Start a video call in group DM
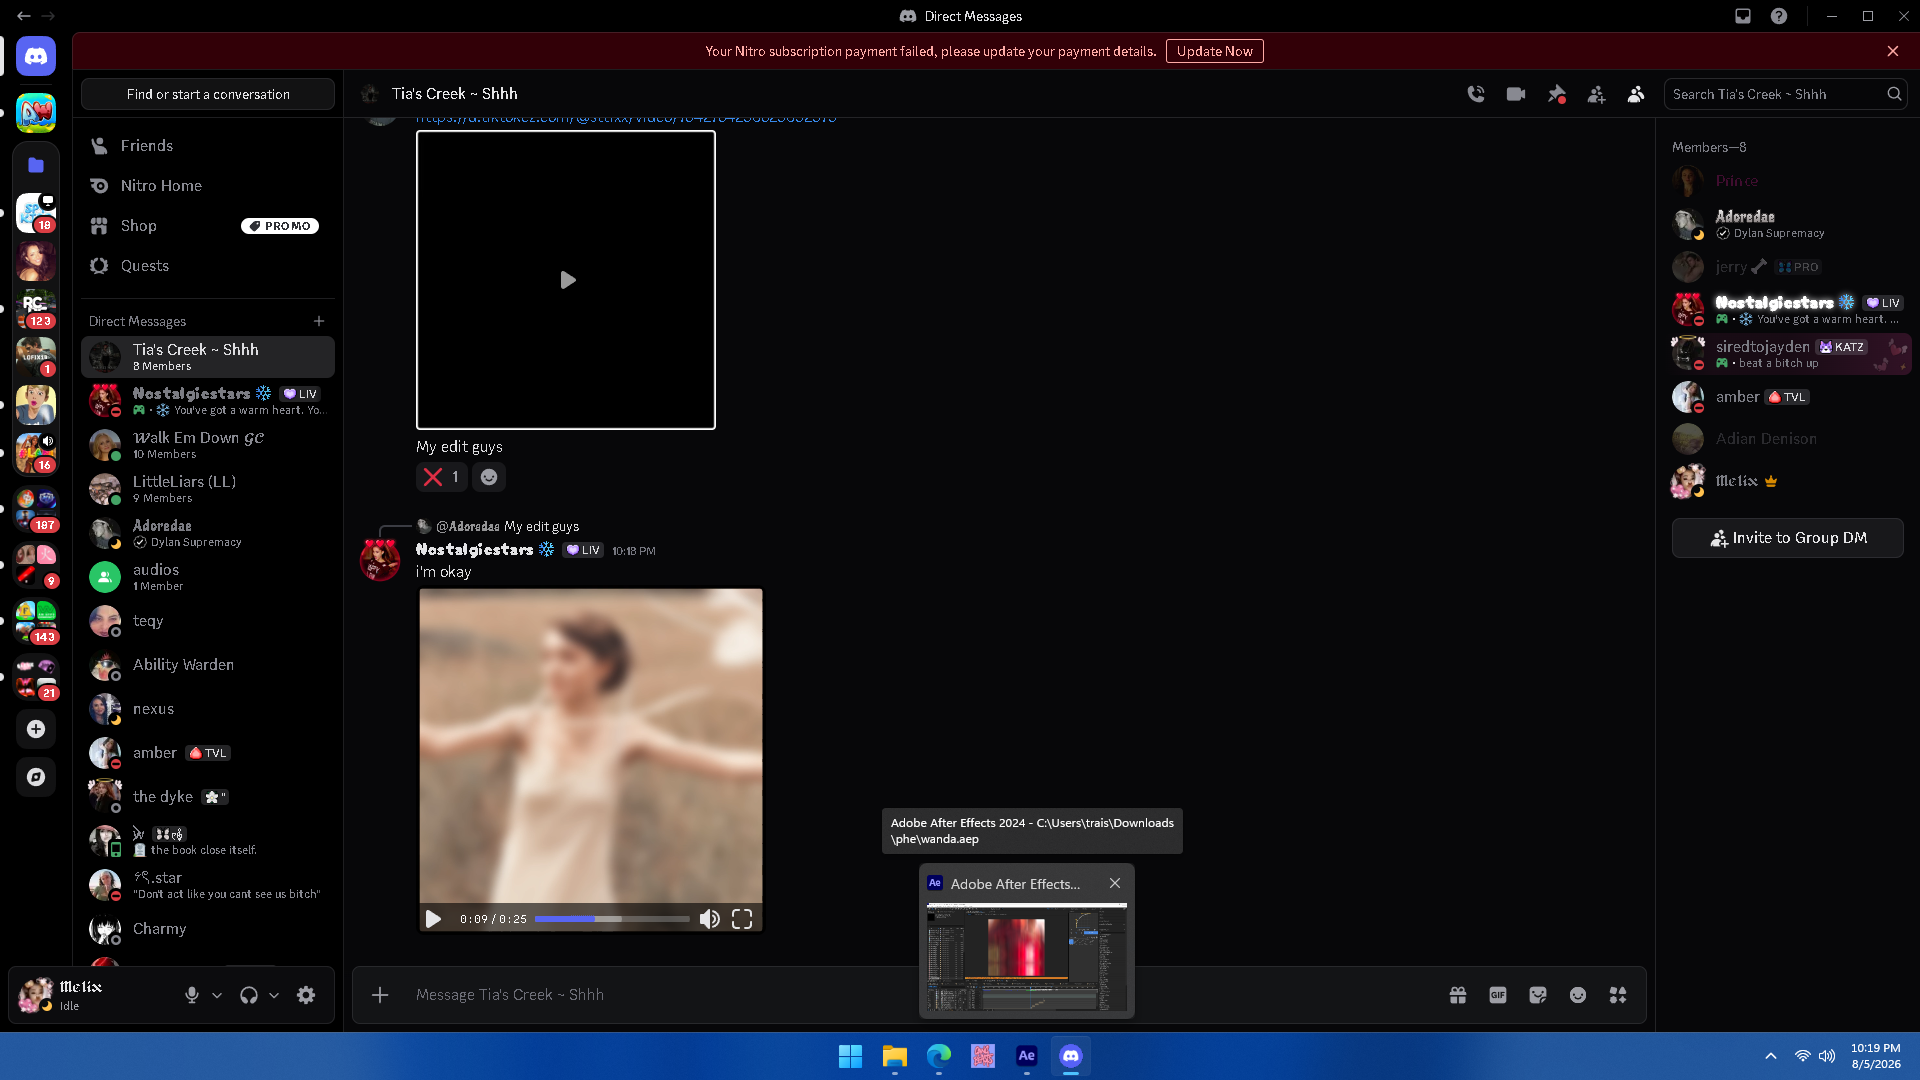1920x1080 pixels. click(1516, 94)
